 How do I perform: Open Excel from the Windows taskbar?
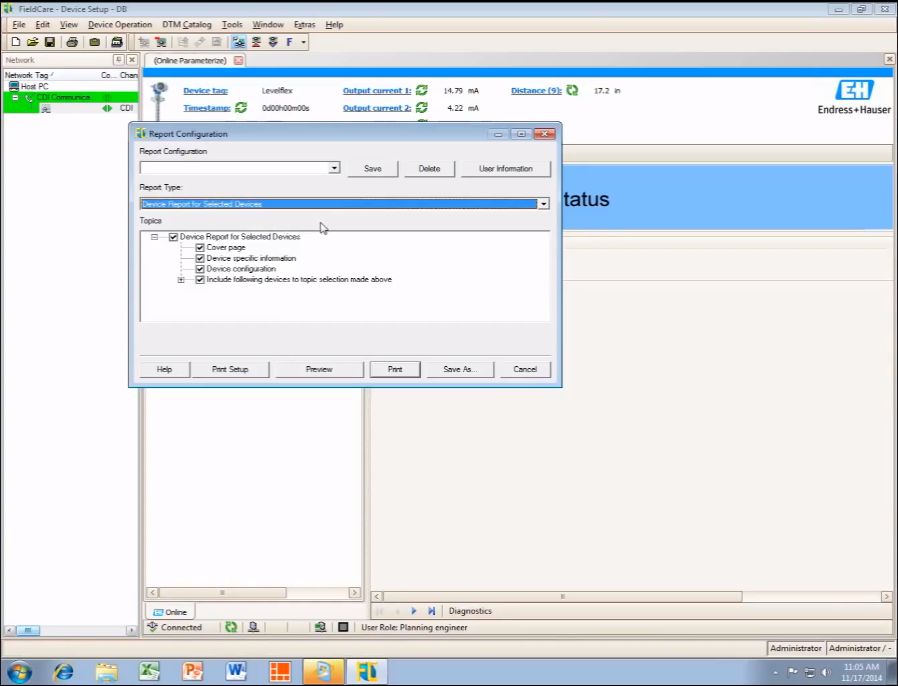tap(149, 671)
